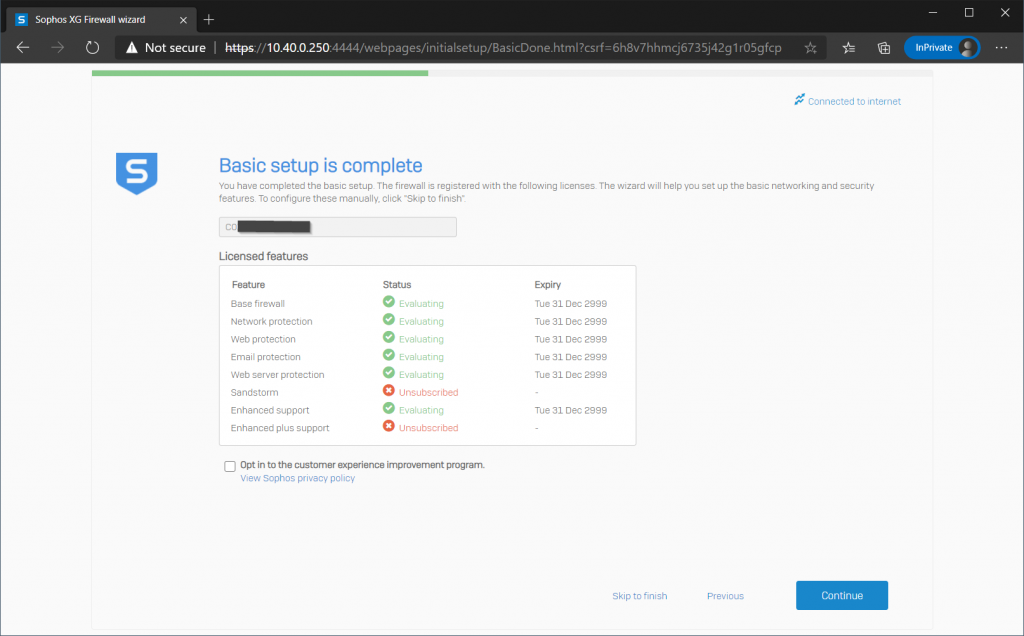Screen dimensions: 1024x636
Task: Click the Sophos shield logo
Action: coord(136,173)
